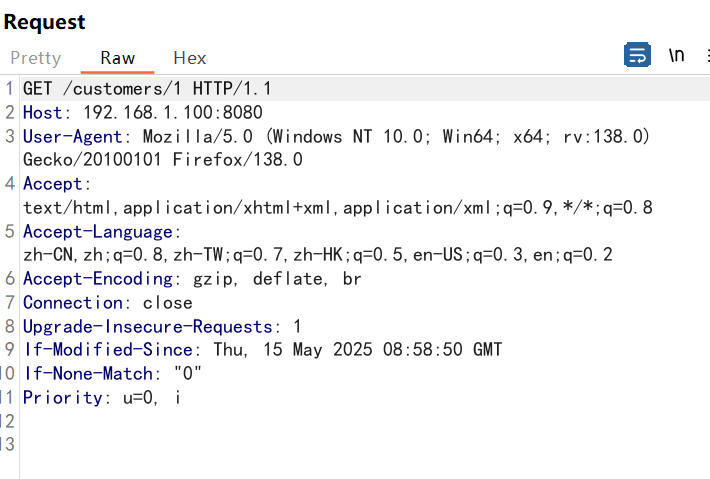Click the Request panel heading

(44, 22)
